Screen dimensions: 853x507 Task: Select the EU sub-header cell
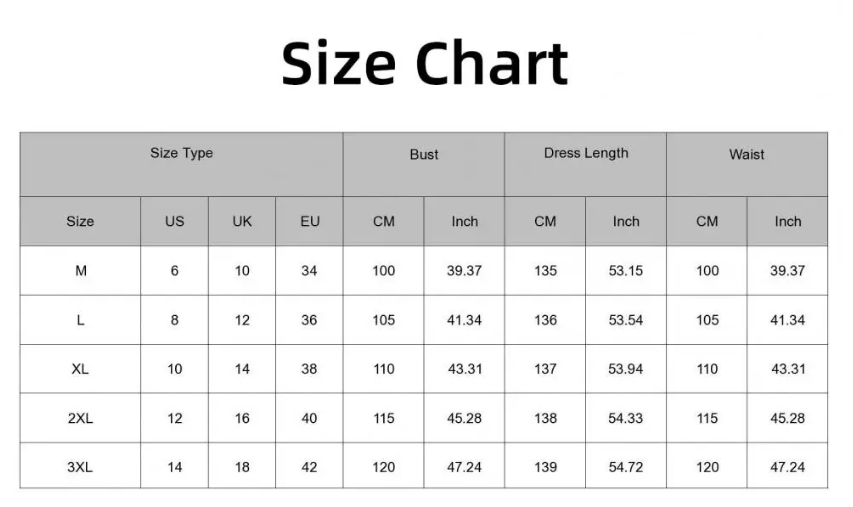(x=310, y=222)
